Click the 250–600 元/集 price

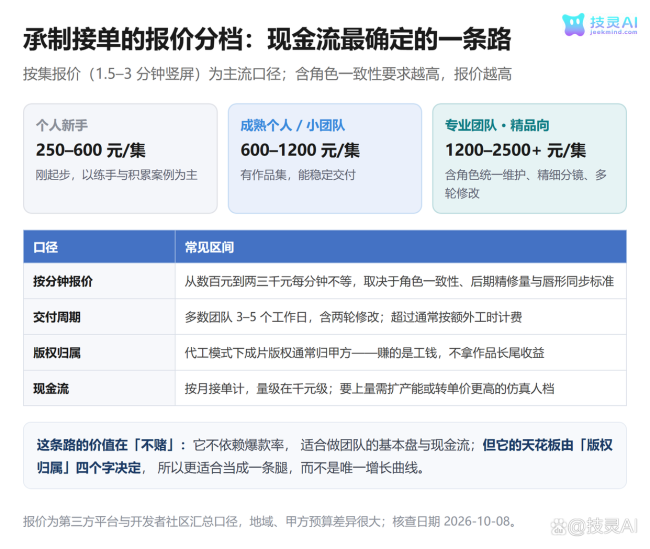pos(91,150)
